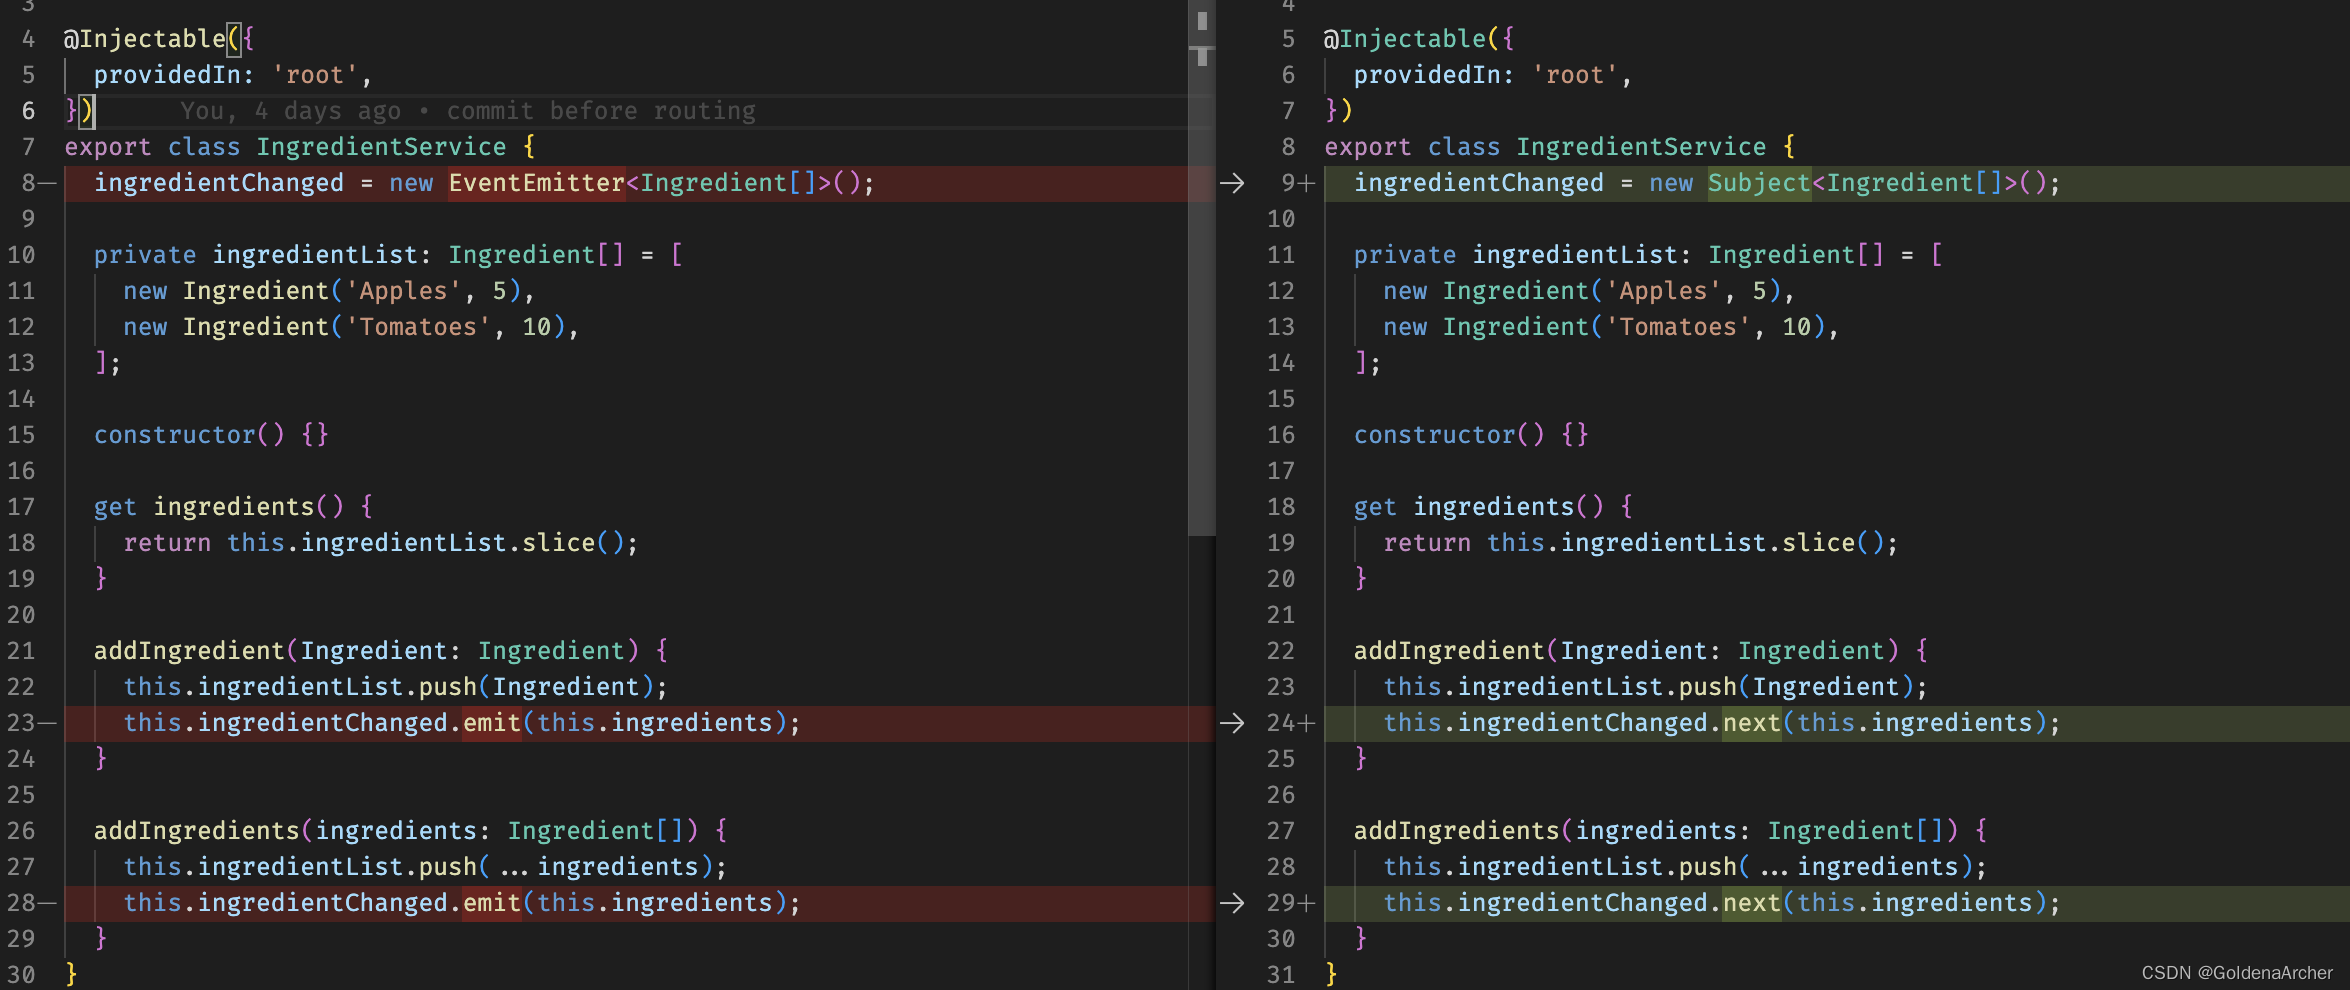The image size is (2350, 990).
Task: Click 'constructor()' on line 16 of modified file
Action: pos(1450,435)
